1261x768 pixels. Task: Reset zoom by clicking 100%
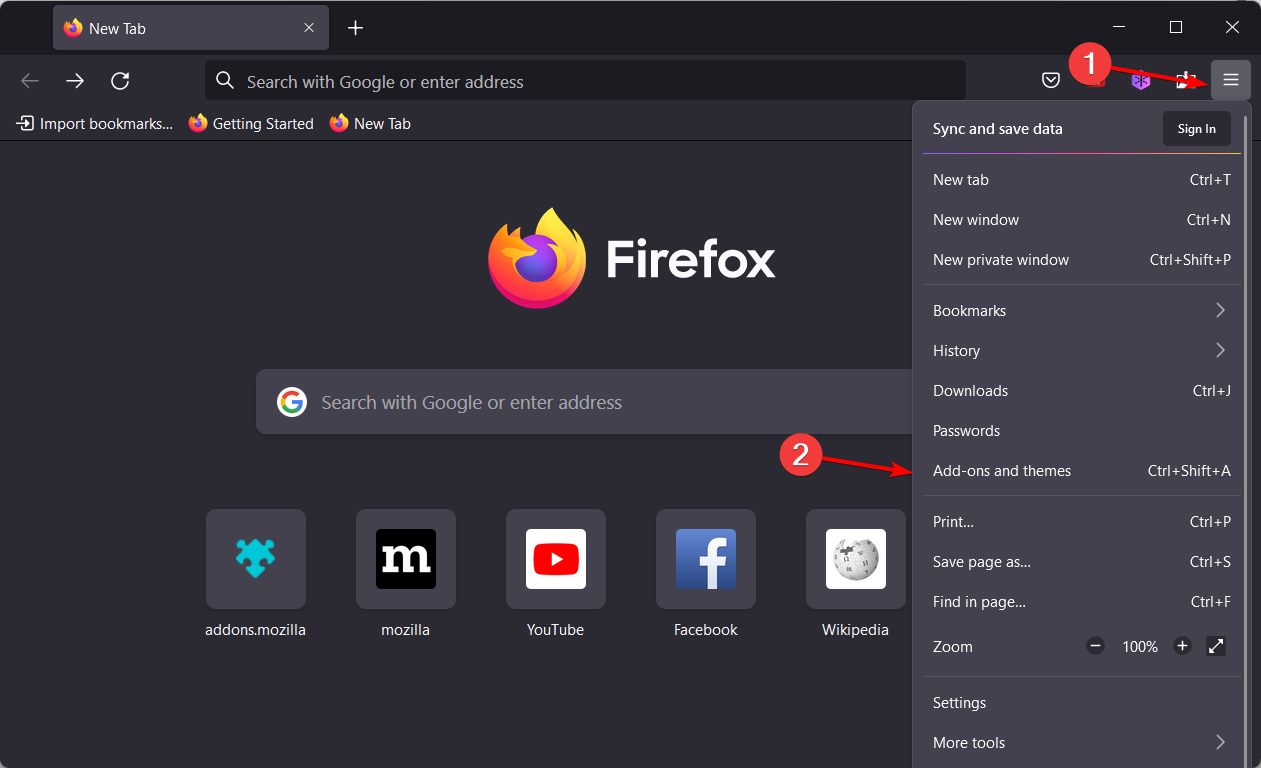pyautogui.click(x=1140, y=647)
